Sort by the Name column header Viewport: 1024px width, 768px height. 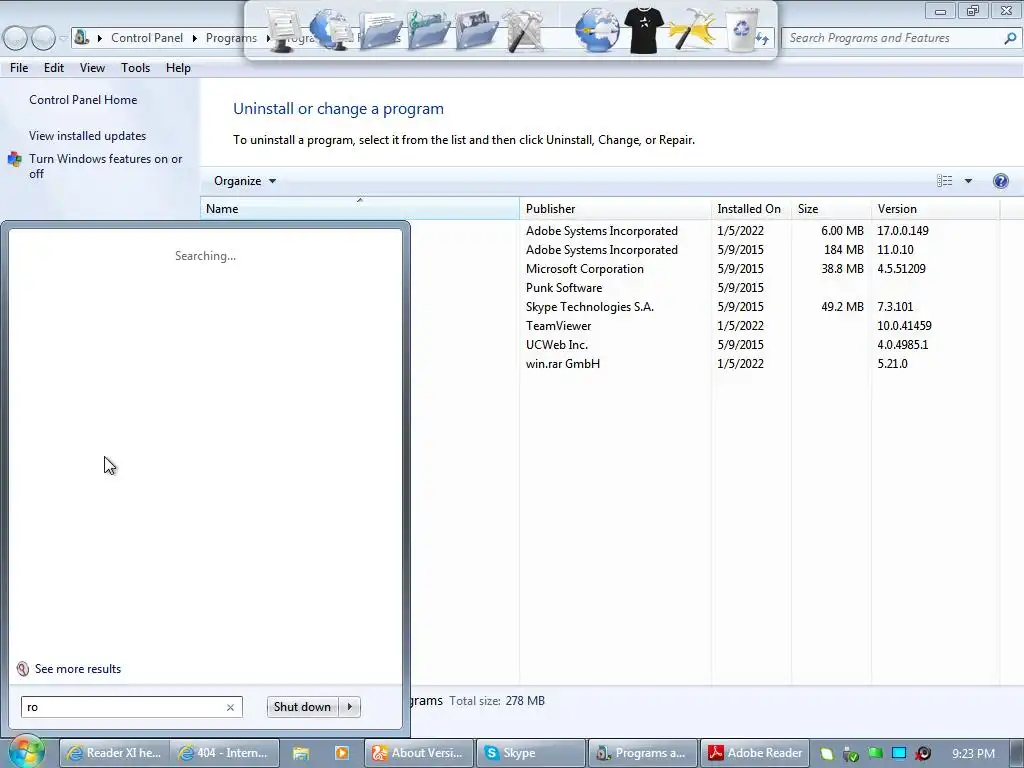coord(359,208)
